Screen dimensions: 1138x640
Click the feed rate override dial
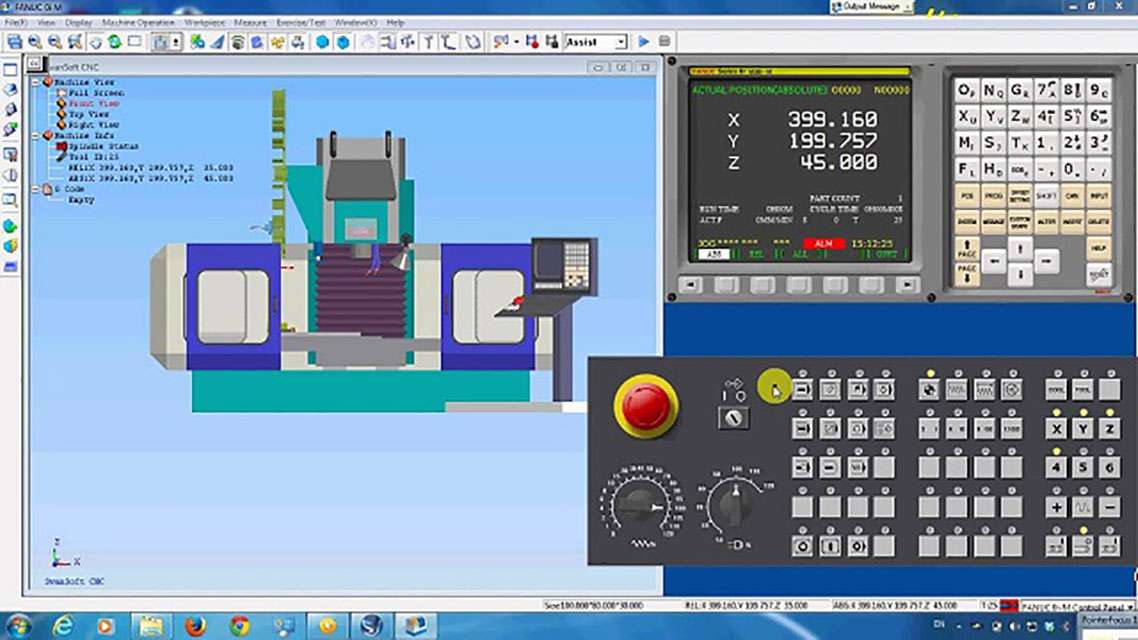642,504
